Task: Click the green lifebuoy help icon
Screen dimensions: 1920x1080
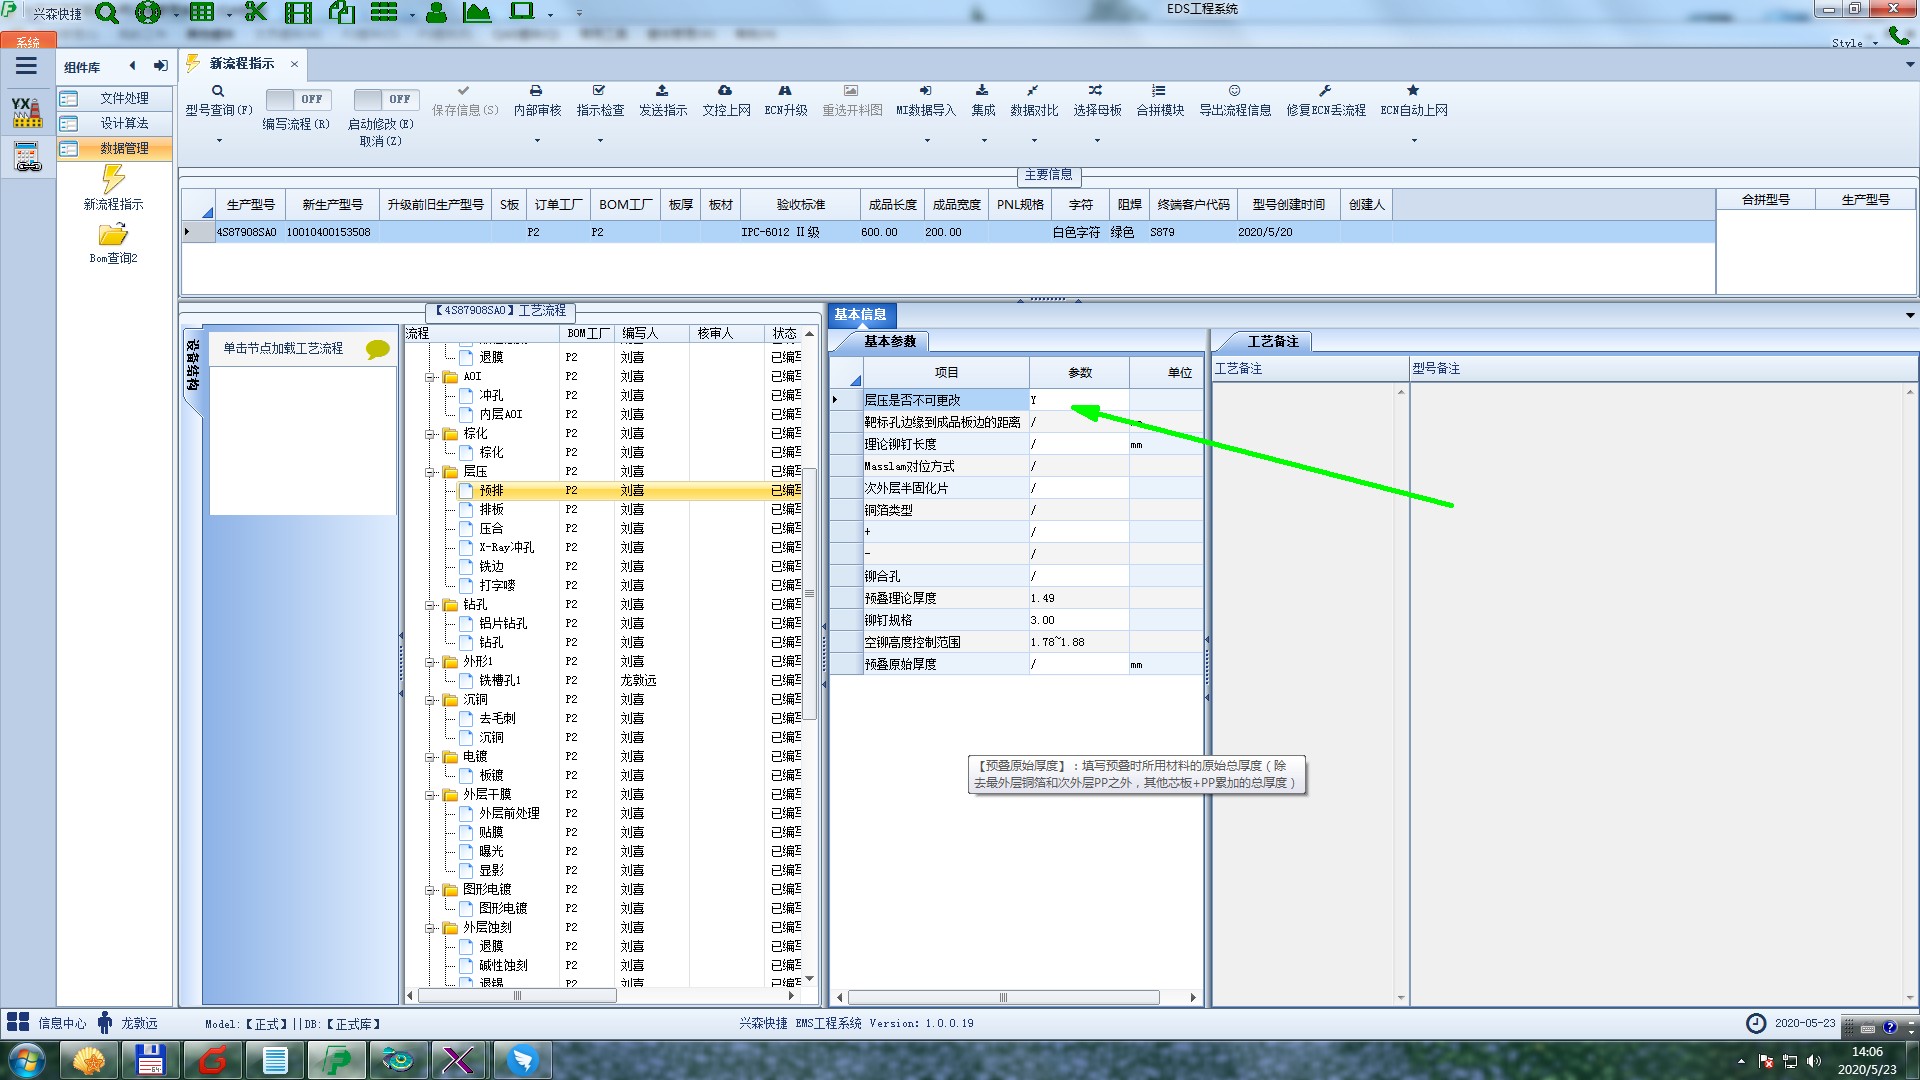Action: click(x=148, y=12)
